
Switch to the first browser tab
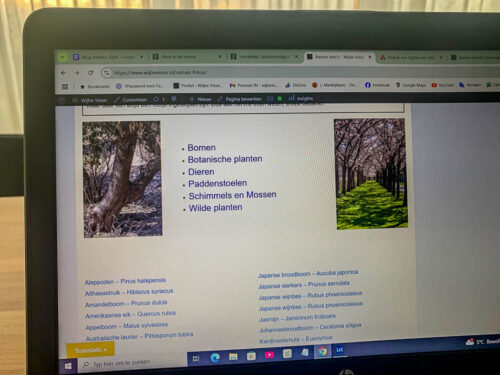(108, 57)
